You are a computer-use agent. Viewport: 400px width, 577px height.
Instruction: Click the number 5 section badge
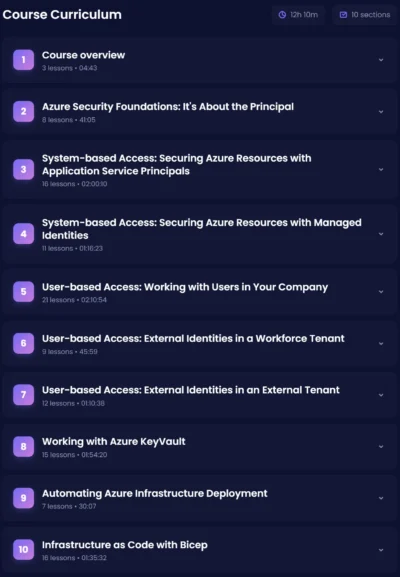[x=24, y=291]
